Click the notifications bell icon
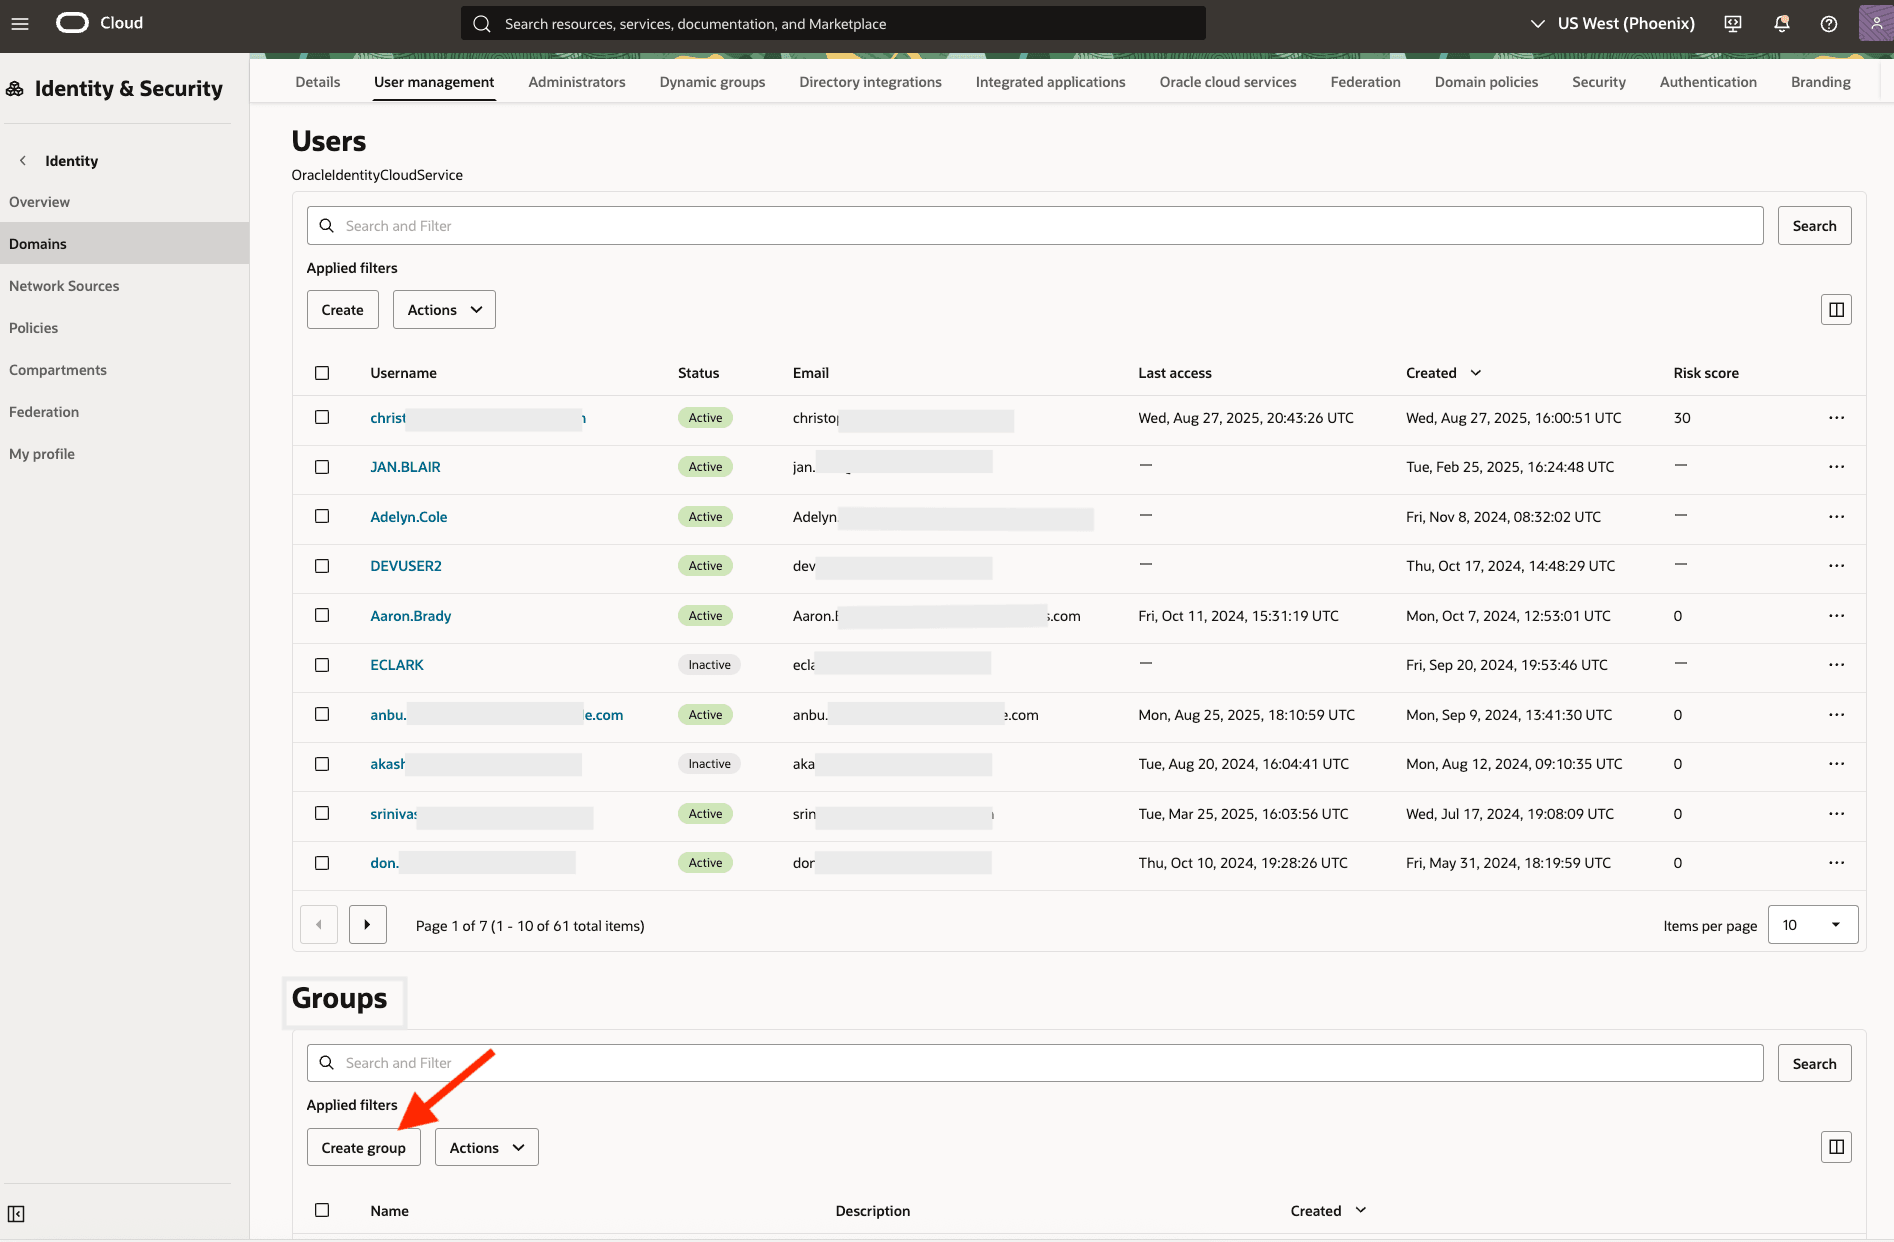1894x1242 pixels. (x=1780, y=23)
